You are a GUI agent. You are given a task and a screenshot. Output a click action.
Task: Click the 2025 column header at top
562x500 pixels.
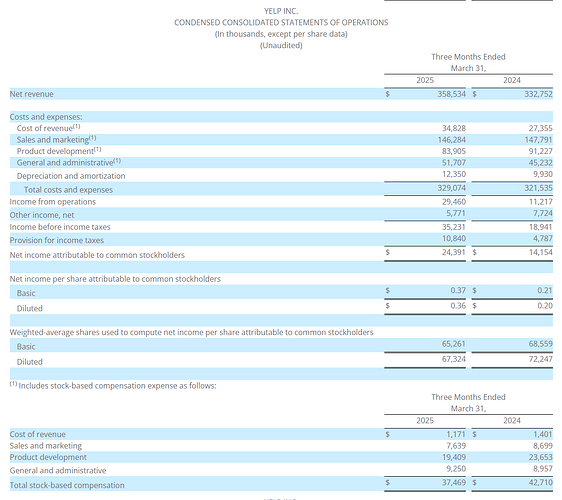point(425,80)
